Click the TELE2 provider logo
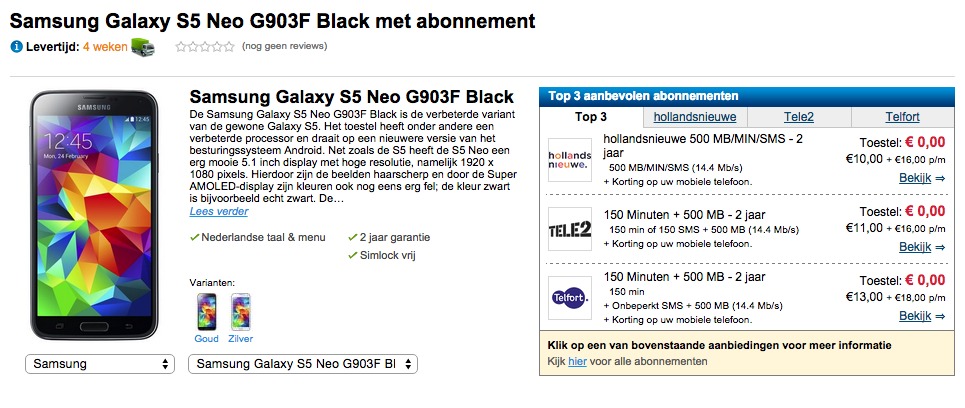Screen dimensions: 965x408 (569, 229)
